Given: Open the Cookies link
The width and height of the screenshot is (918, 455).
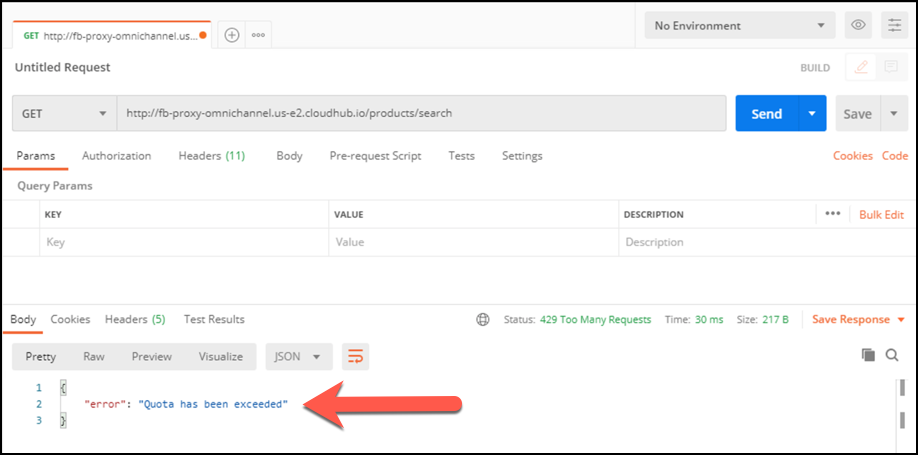Looking at the screenshot, I should [x=853, y=156].
